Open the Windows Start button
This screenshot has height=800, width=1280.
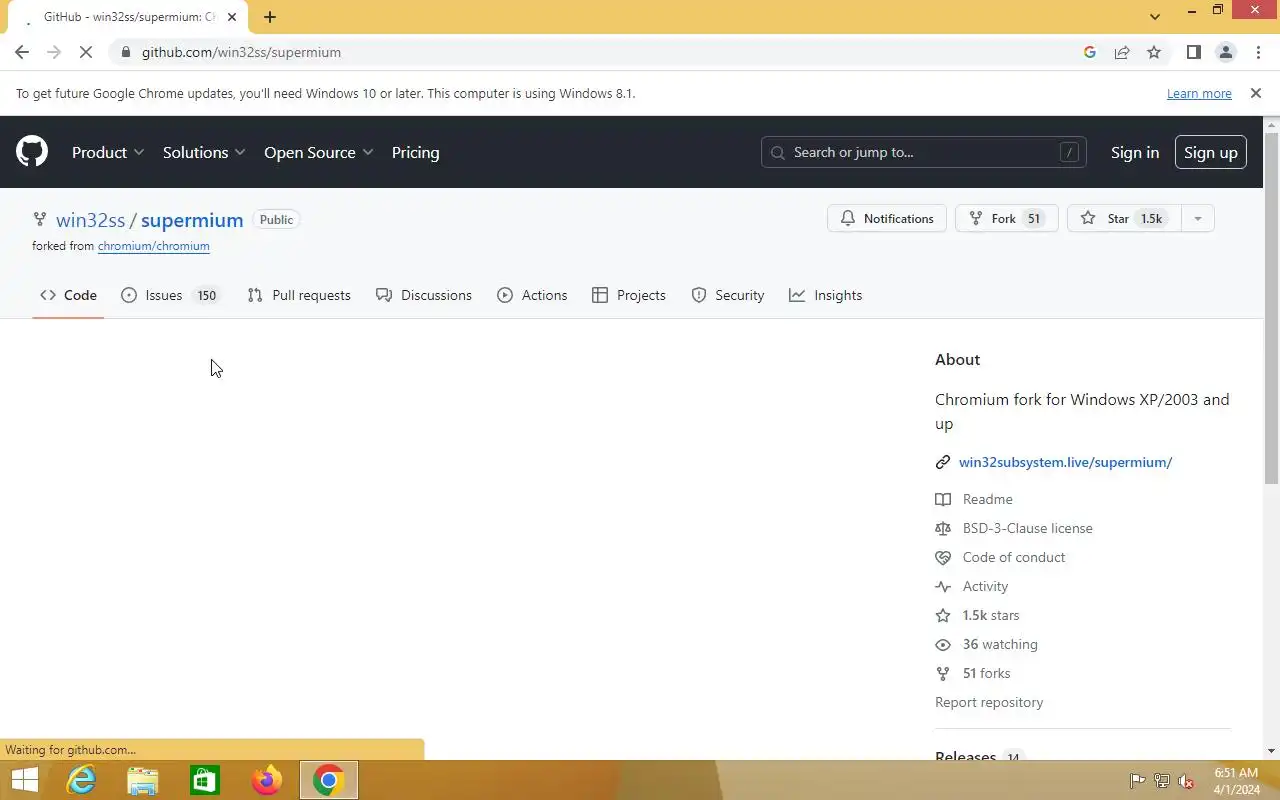click(24, 780)
